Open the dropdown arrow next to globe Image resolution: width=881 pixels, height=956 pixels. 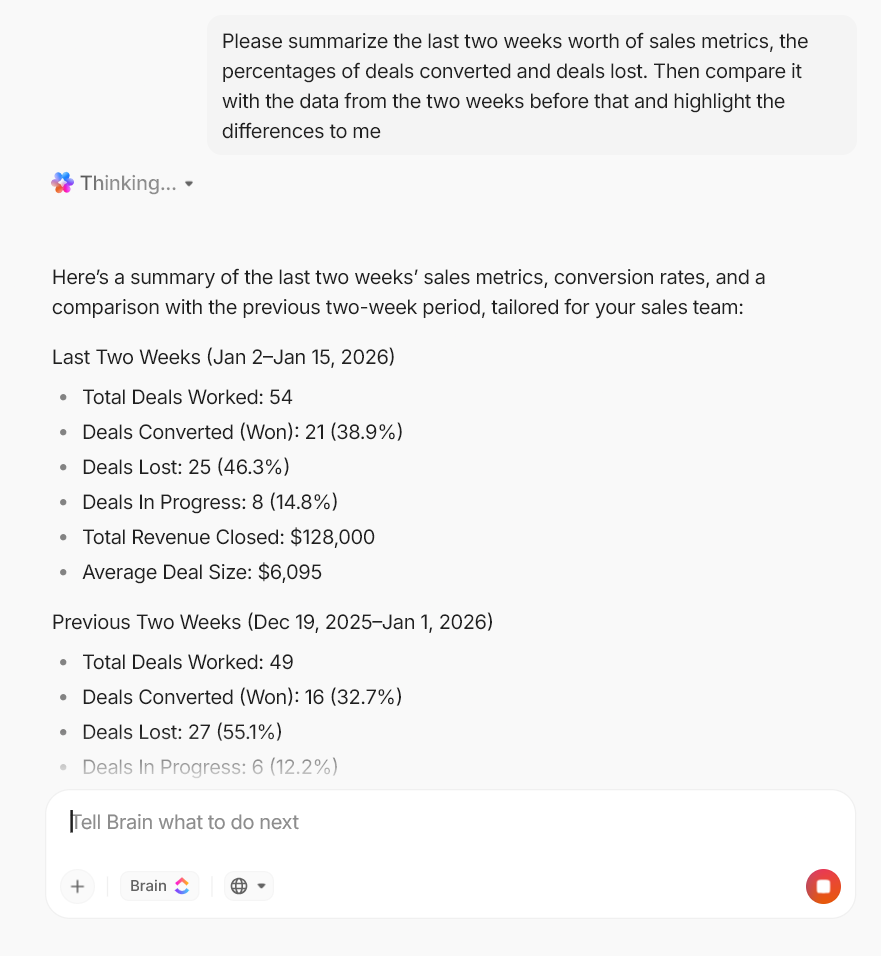[262, 886]
